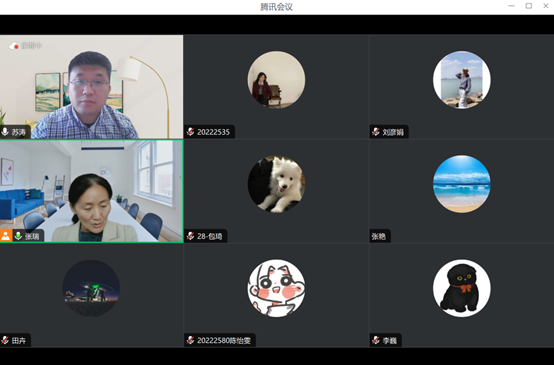Select the cartoon face avatar of 20222580陈怡雯
Screen dimensions: 554x365
tap(276, 288)
